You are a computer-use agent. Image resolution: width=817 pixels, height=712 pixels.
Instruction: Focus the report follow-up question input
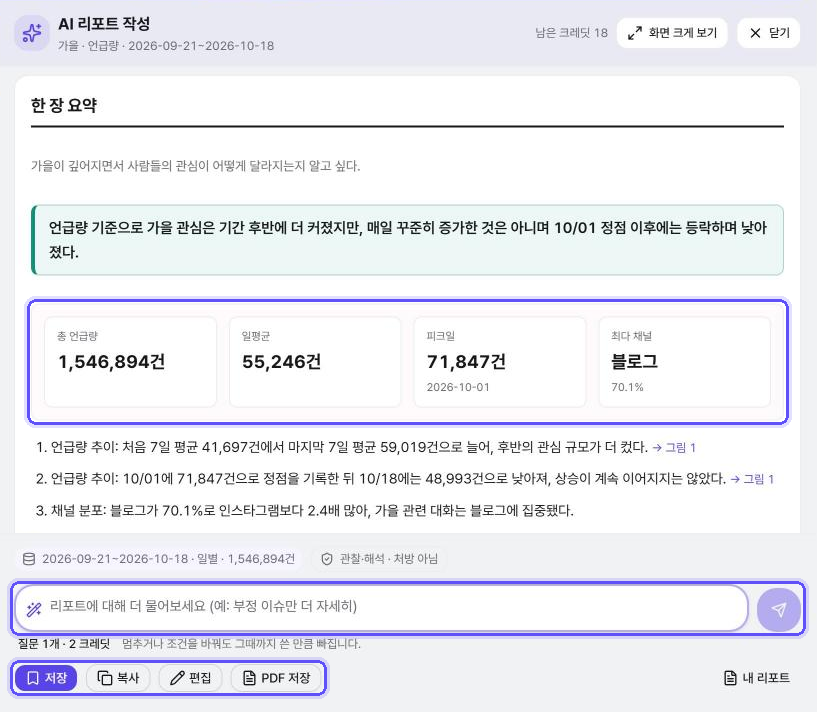pos(381,608)
